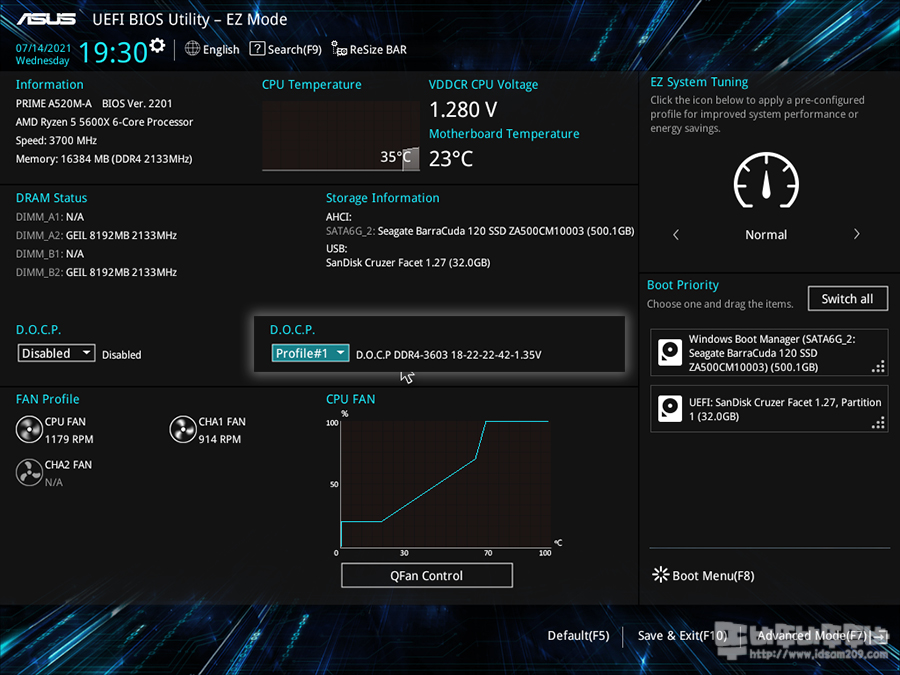
Task: Click the CPU FAN profile icon
Action: [29, 429]
